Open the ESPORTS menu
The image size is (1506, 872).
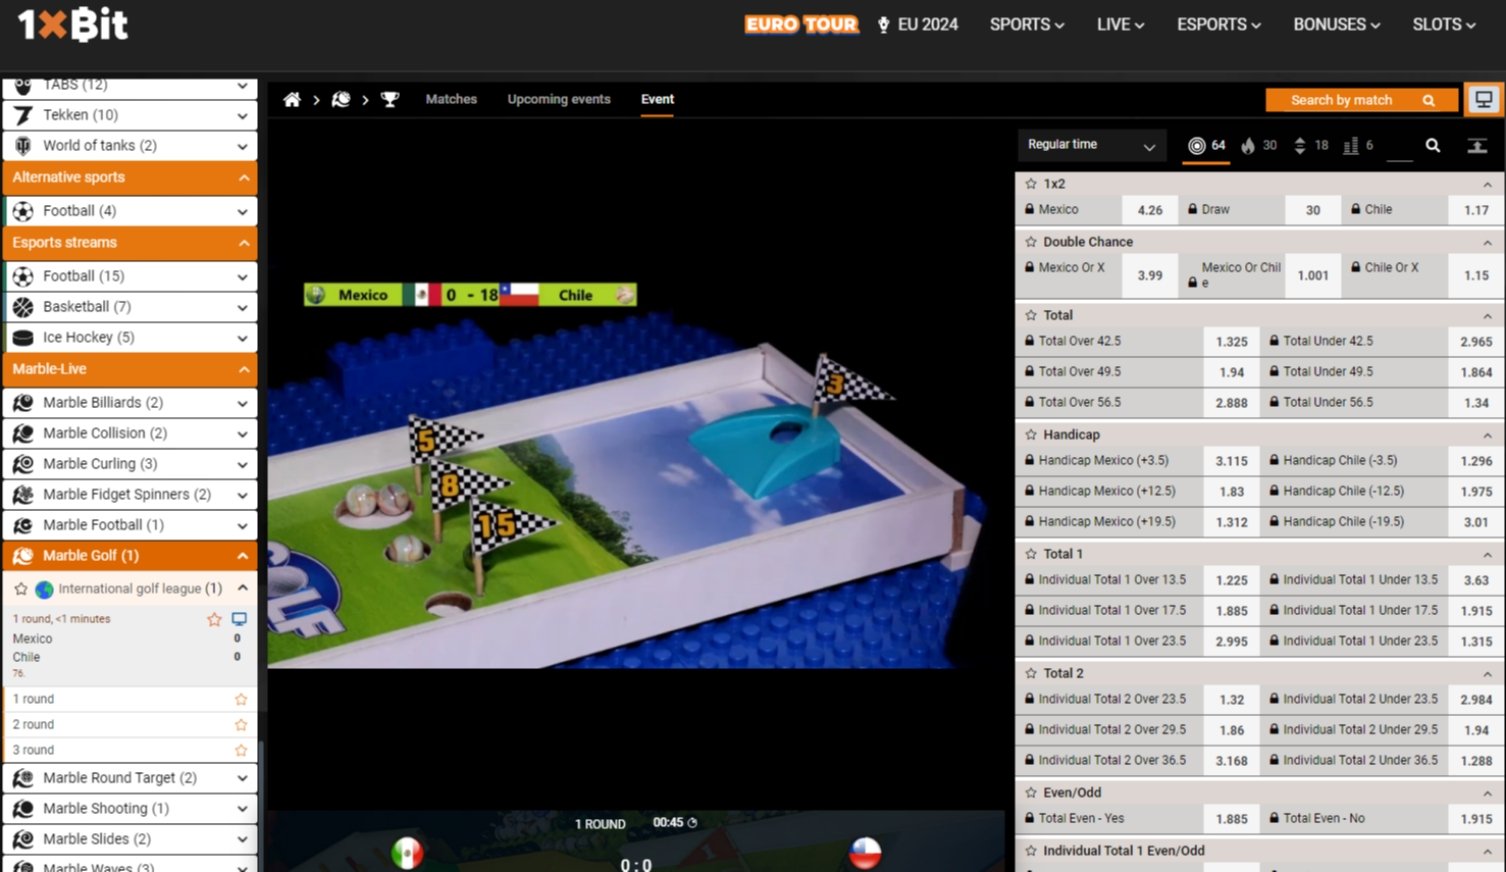pos(1218,25)
